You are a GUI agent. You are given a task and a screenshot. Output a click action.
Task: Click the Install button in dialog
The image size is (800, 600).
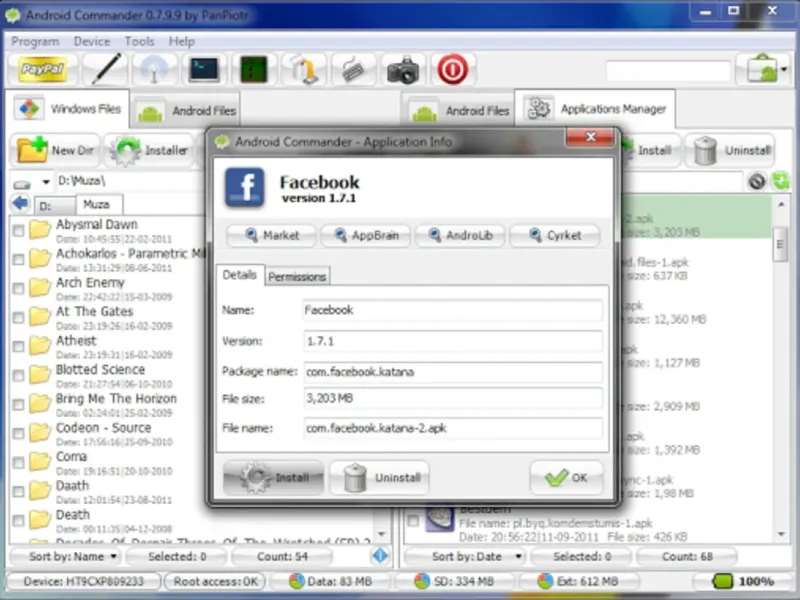(273, 478)
